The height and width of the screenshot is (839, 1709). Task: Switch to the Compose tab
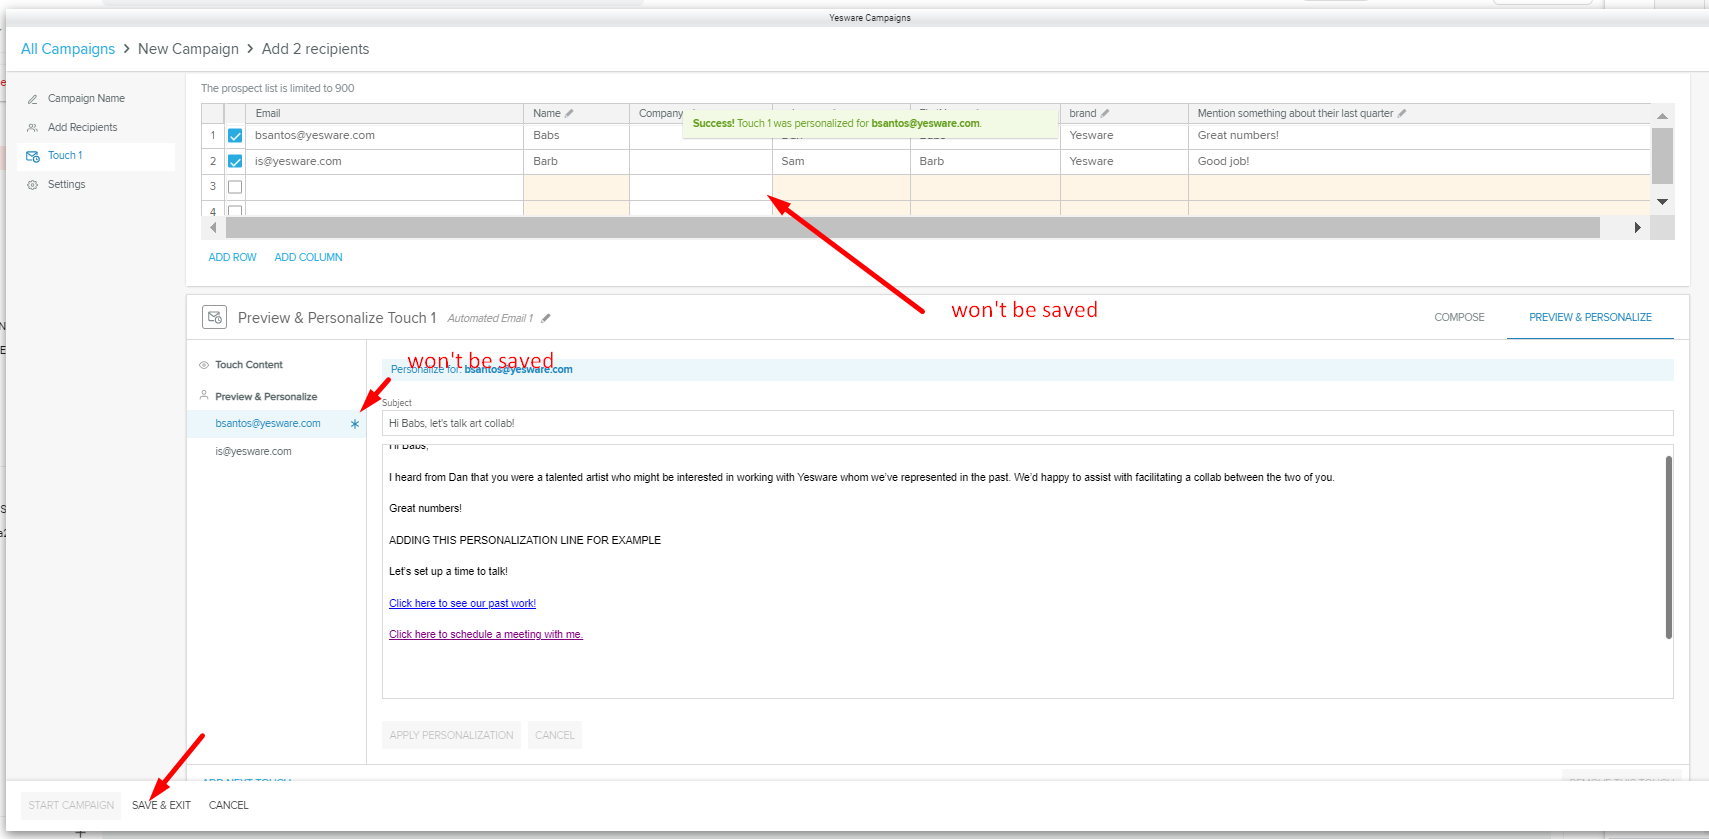(x=1459, y=317)
